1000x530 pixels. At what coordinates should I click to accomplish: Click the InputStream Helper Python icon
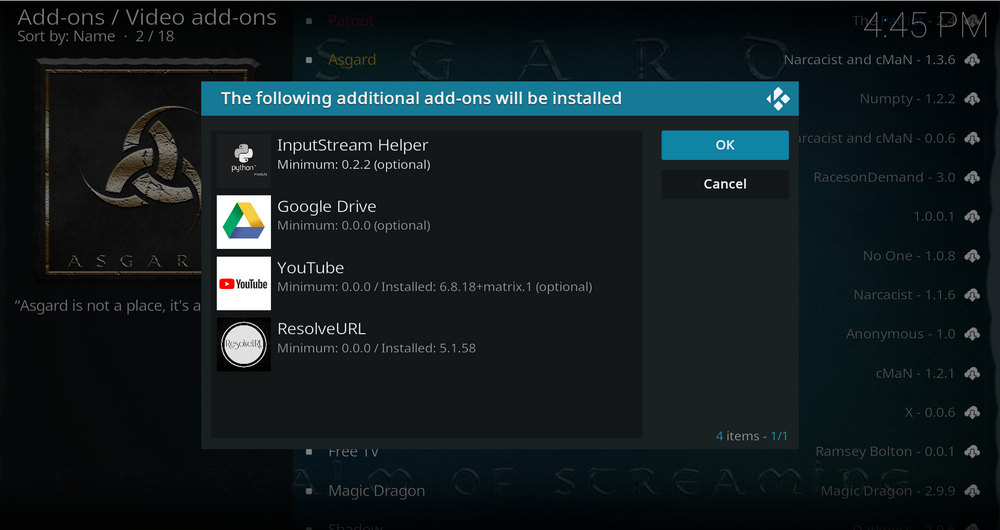coord(243,161)
